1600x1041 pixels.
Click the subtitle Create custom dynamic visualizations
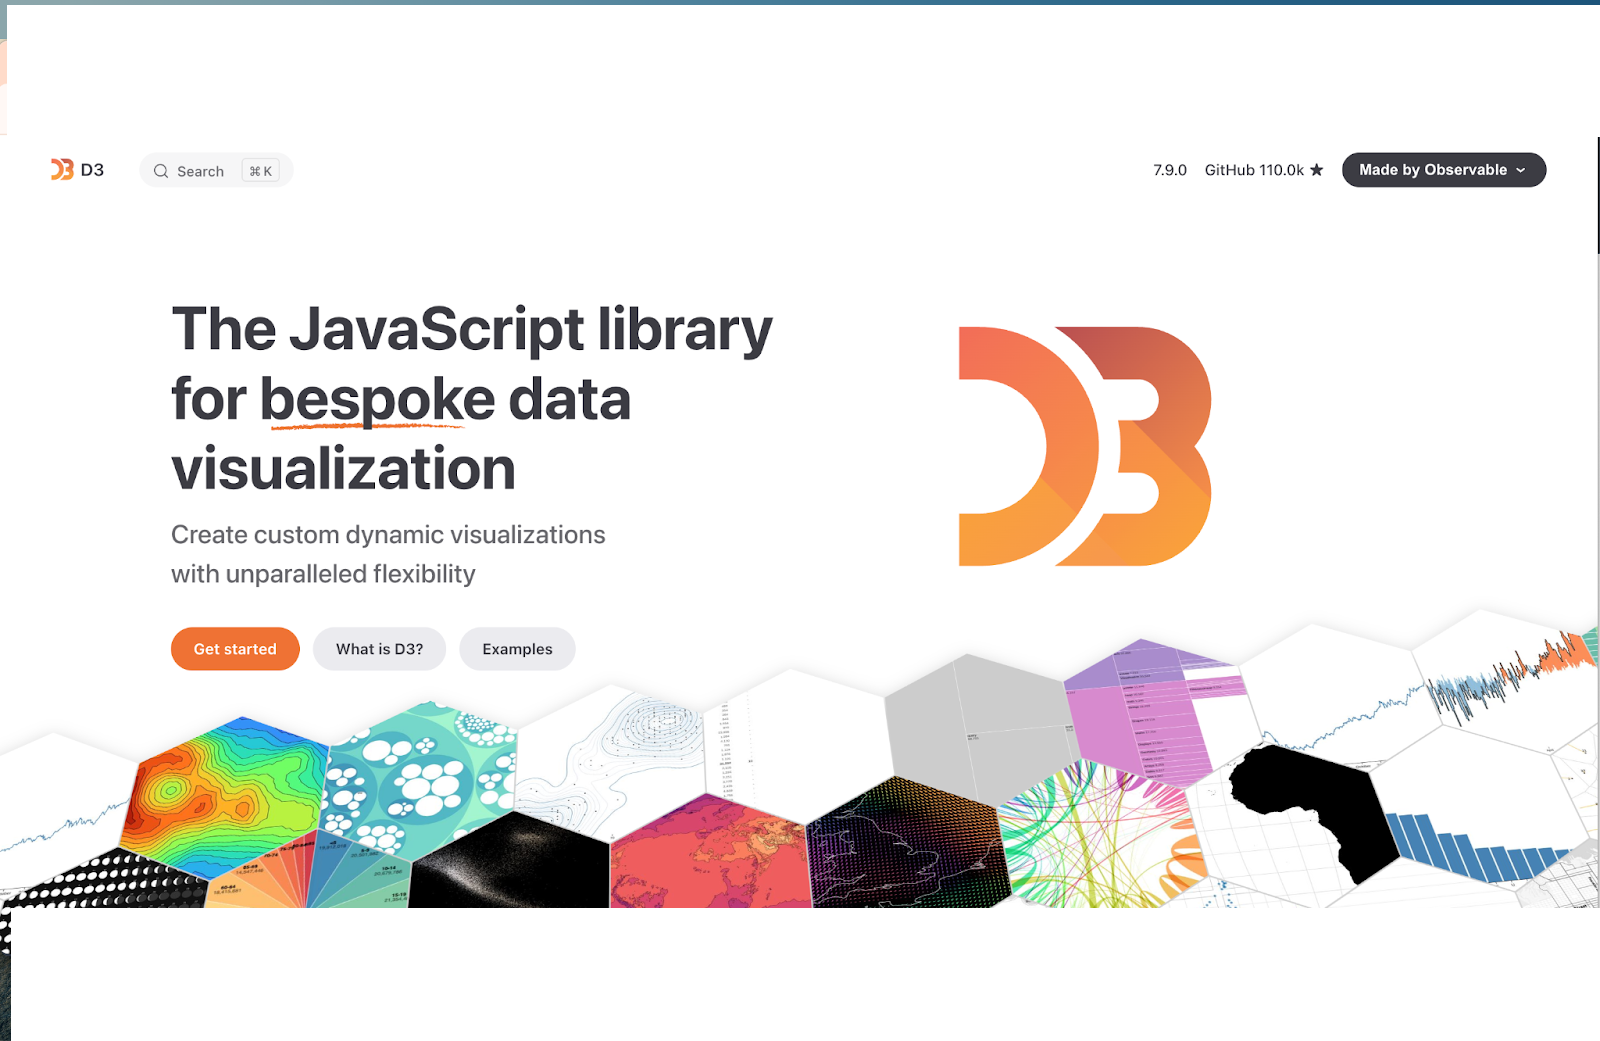388,535
